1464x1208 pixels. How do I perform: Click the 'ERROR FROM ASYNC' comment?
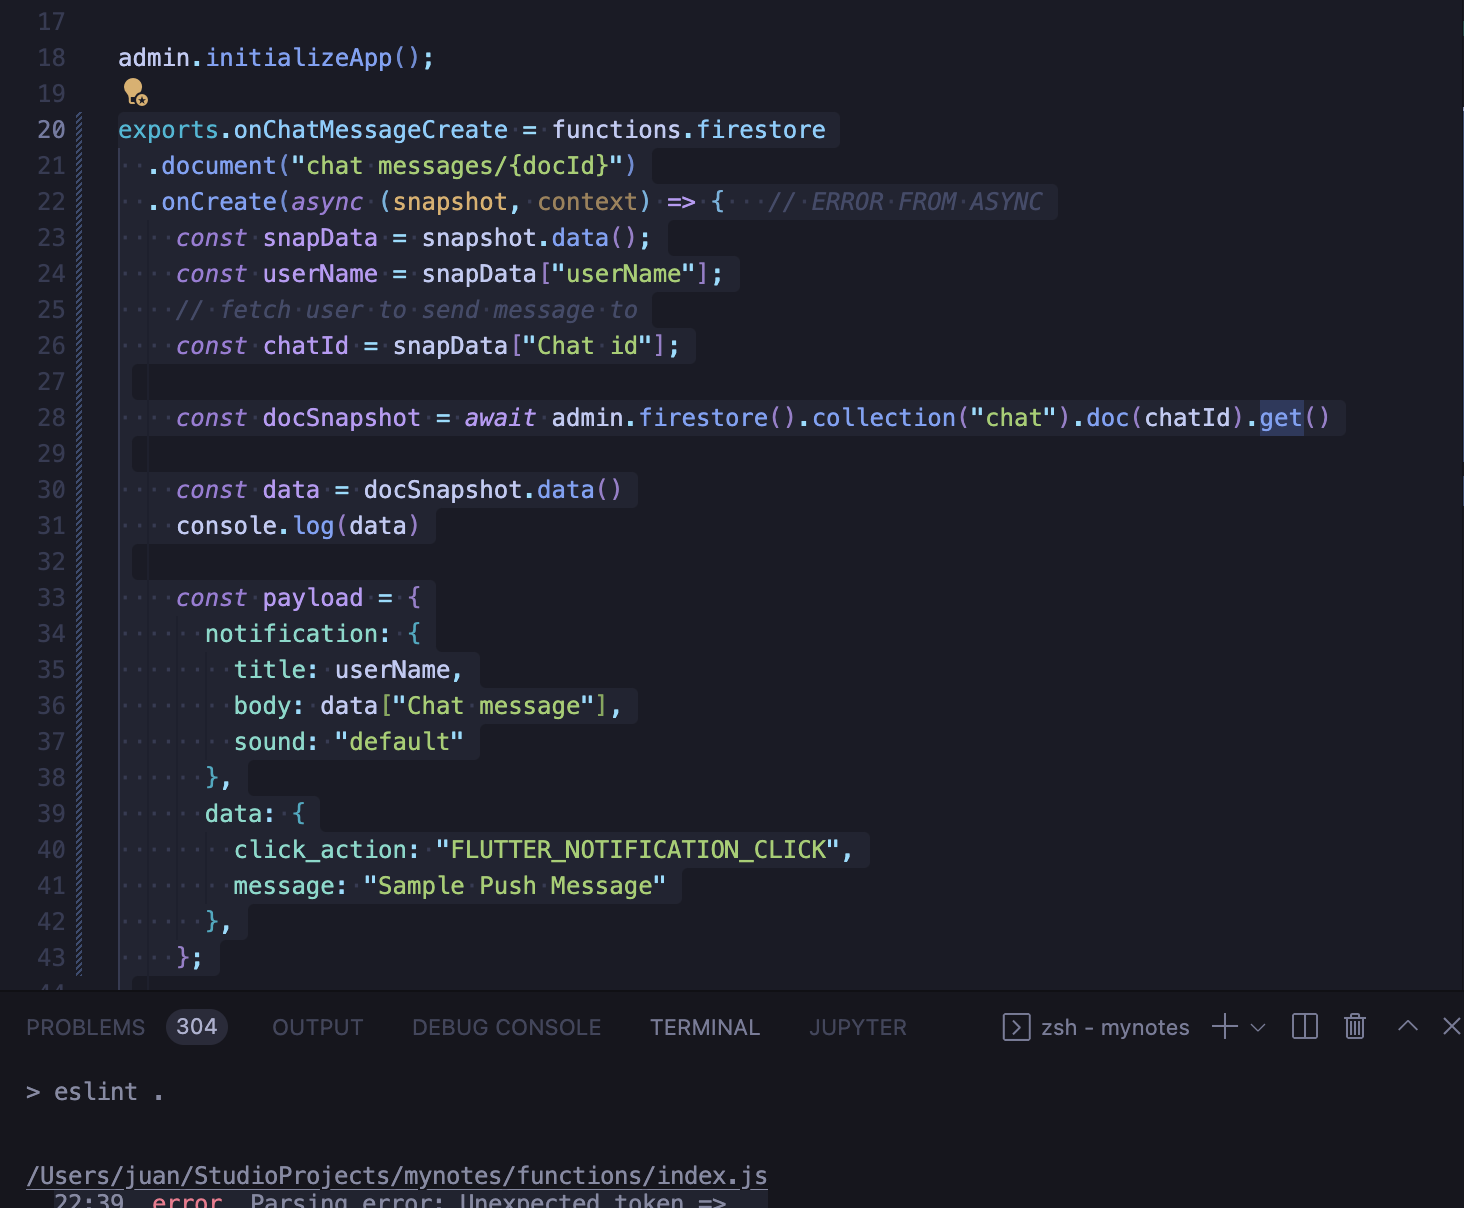[905, 202]
